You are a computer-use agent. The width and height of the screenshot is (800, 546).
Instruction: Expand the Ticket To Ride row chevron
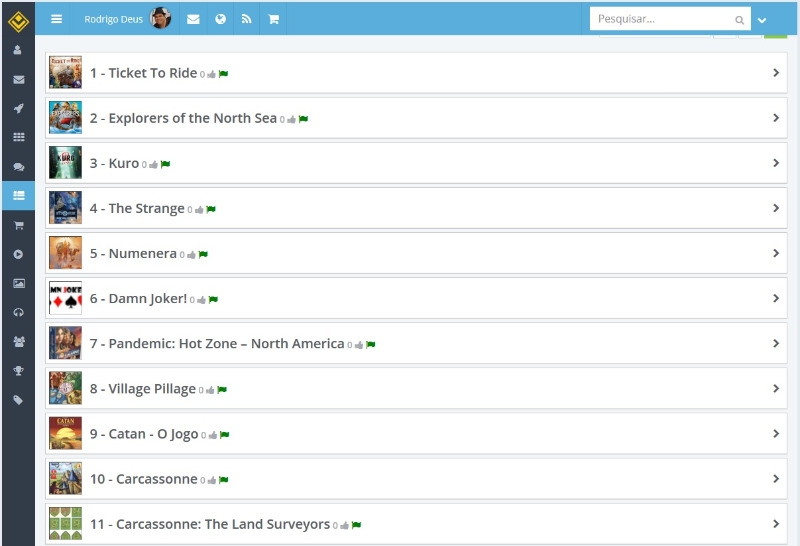point(776,73)
